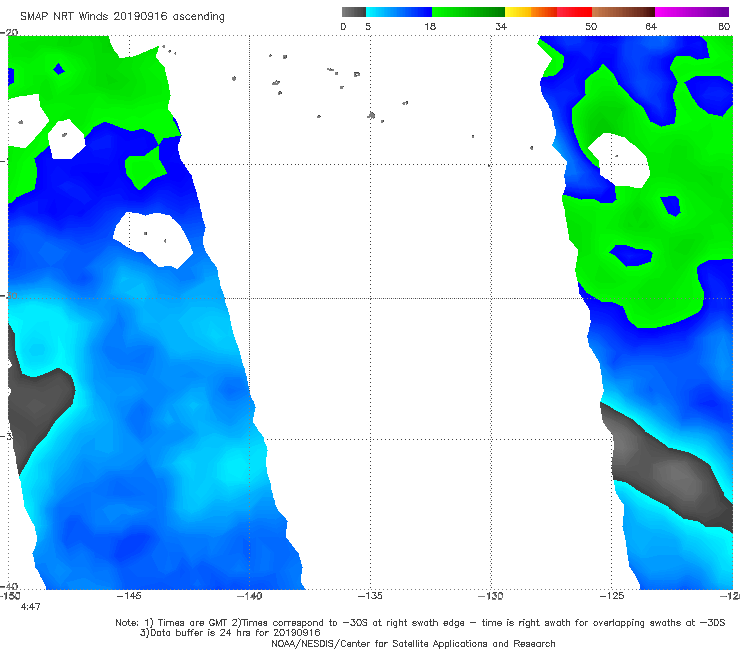Viewport: 740px width, 650px height.
Task: Click the note line 'Times are GMT'
Action: pyautogui.click(x=193, y=623)
